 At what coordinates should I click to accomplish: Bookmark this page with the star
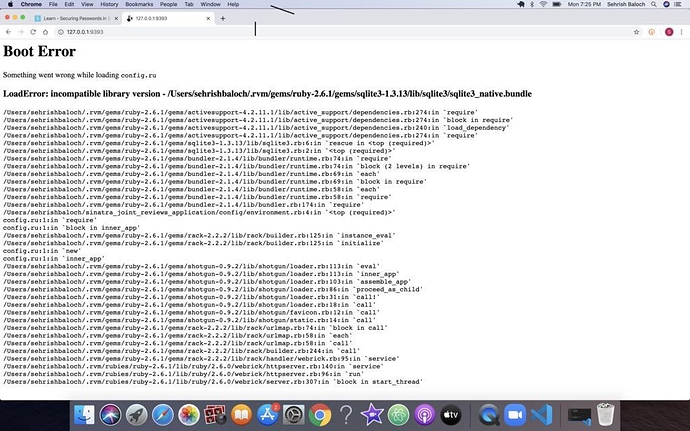coord(636,32)
